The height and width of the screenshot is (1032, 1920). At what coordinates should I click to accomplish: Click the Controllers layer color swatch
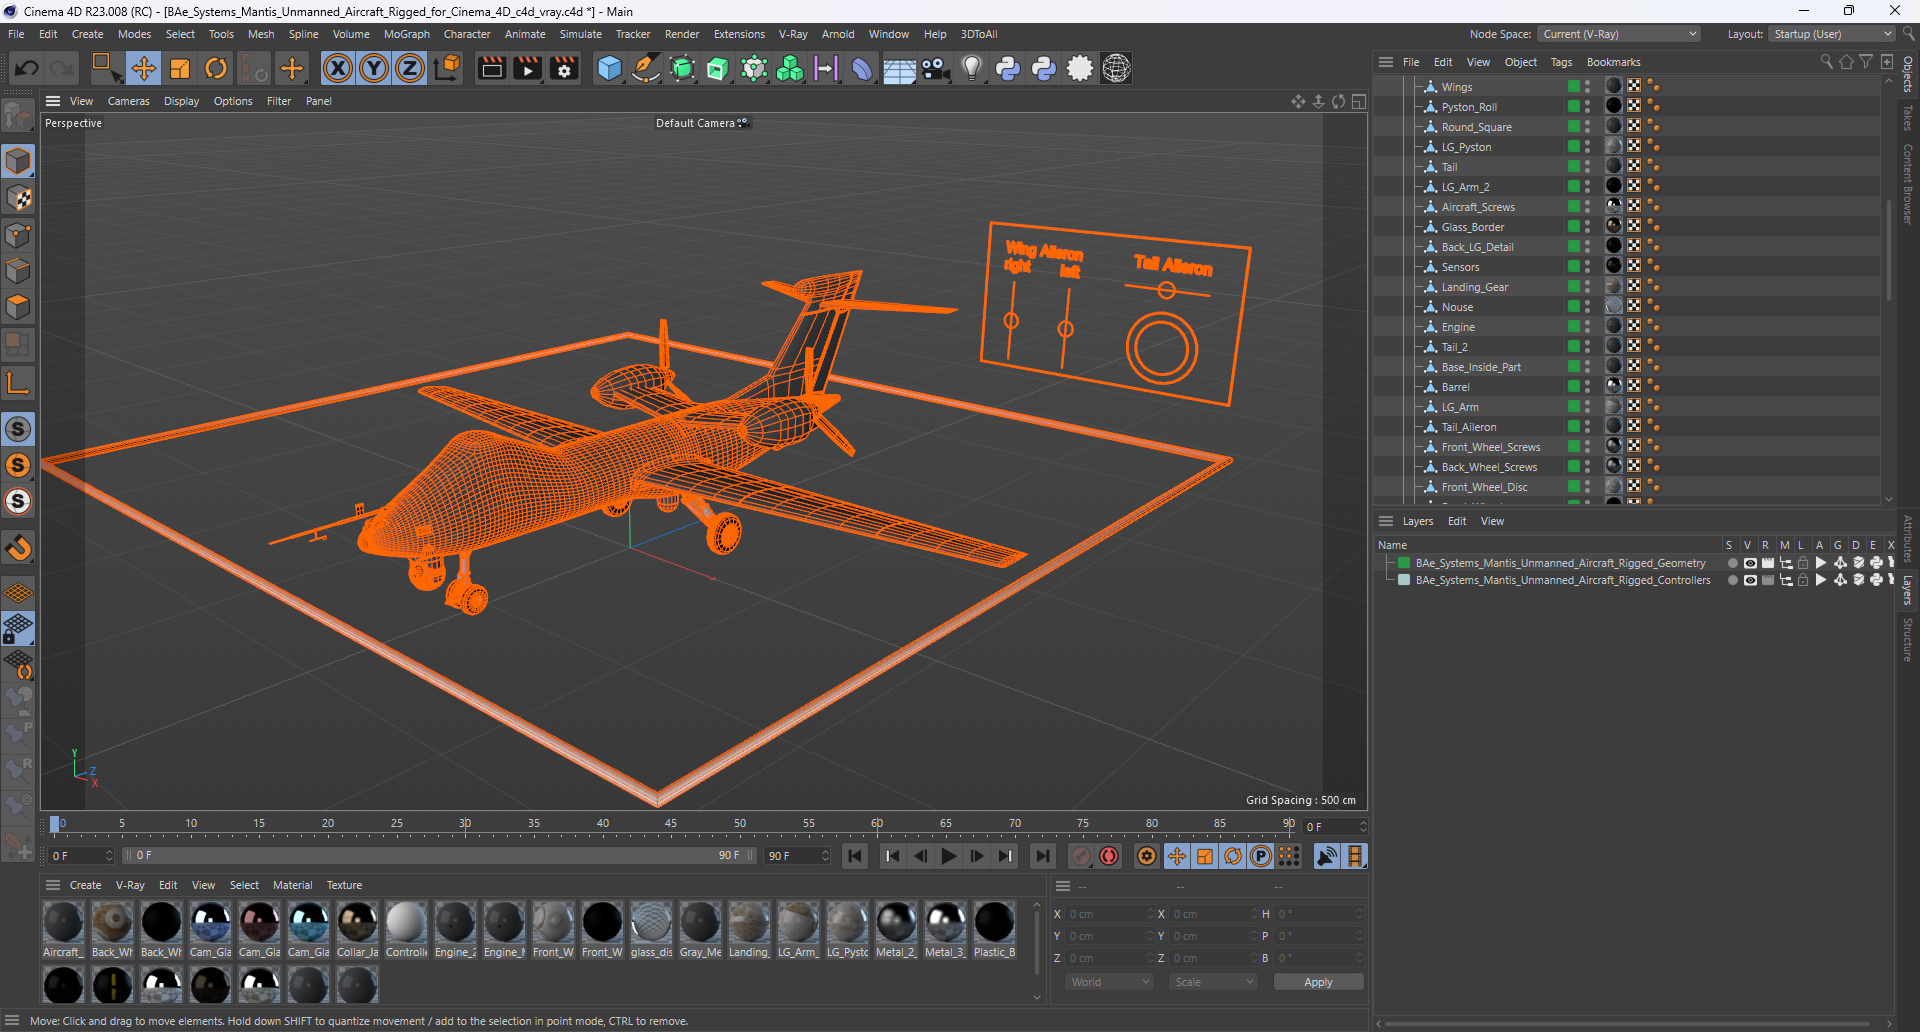coord(1404,580)
